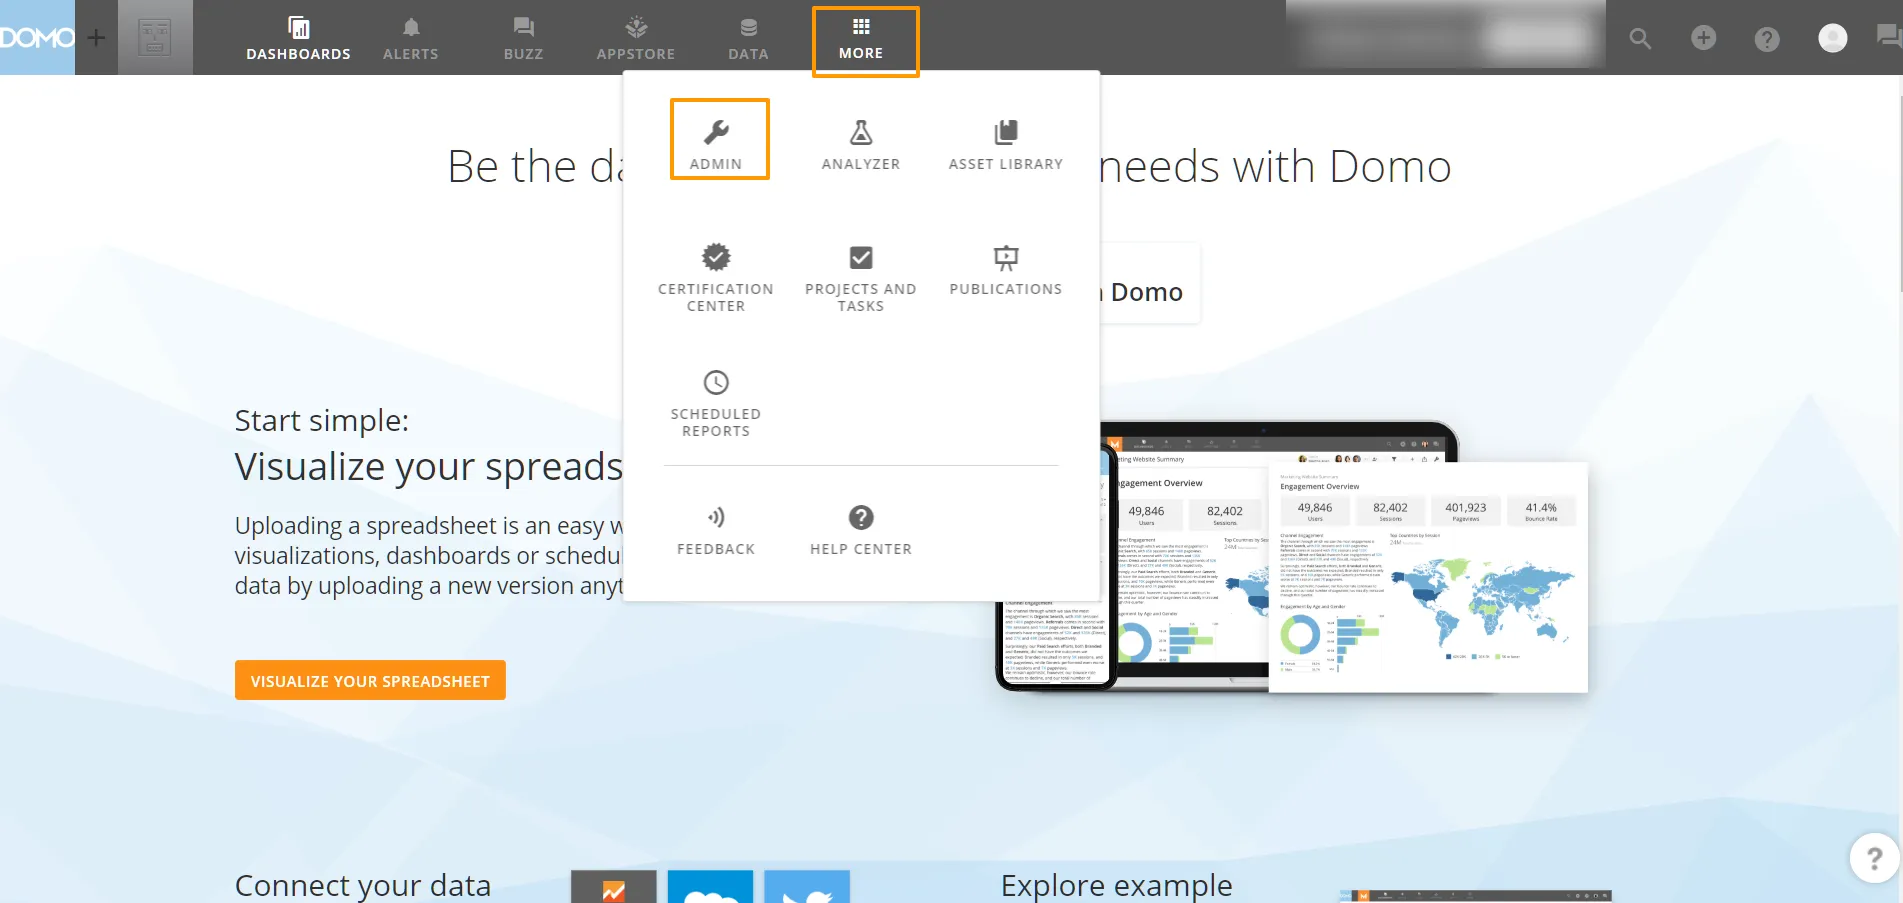Open the user profile avatar
This screenshot has height=903, width=1903.
click(x=1832, y=38)
